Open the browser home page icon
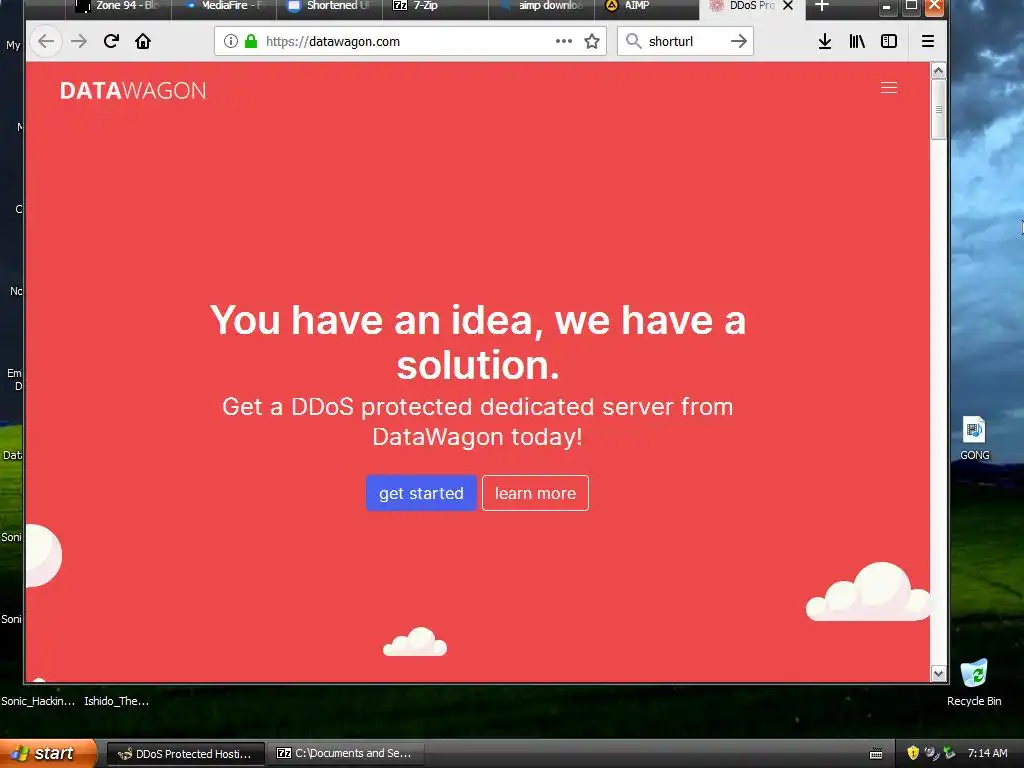1024x768 pixels. click(x=142, y=42)
